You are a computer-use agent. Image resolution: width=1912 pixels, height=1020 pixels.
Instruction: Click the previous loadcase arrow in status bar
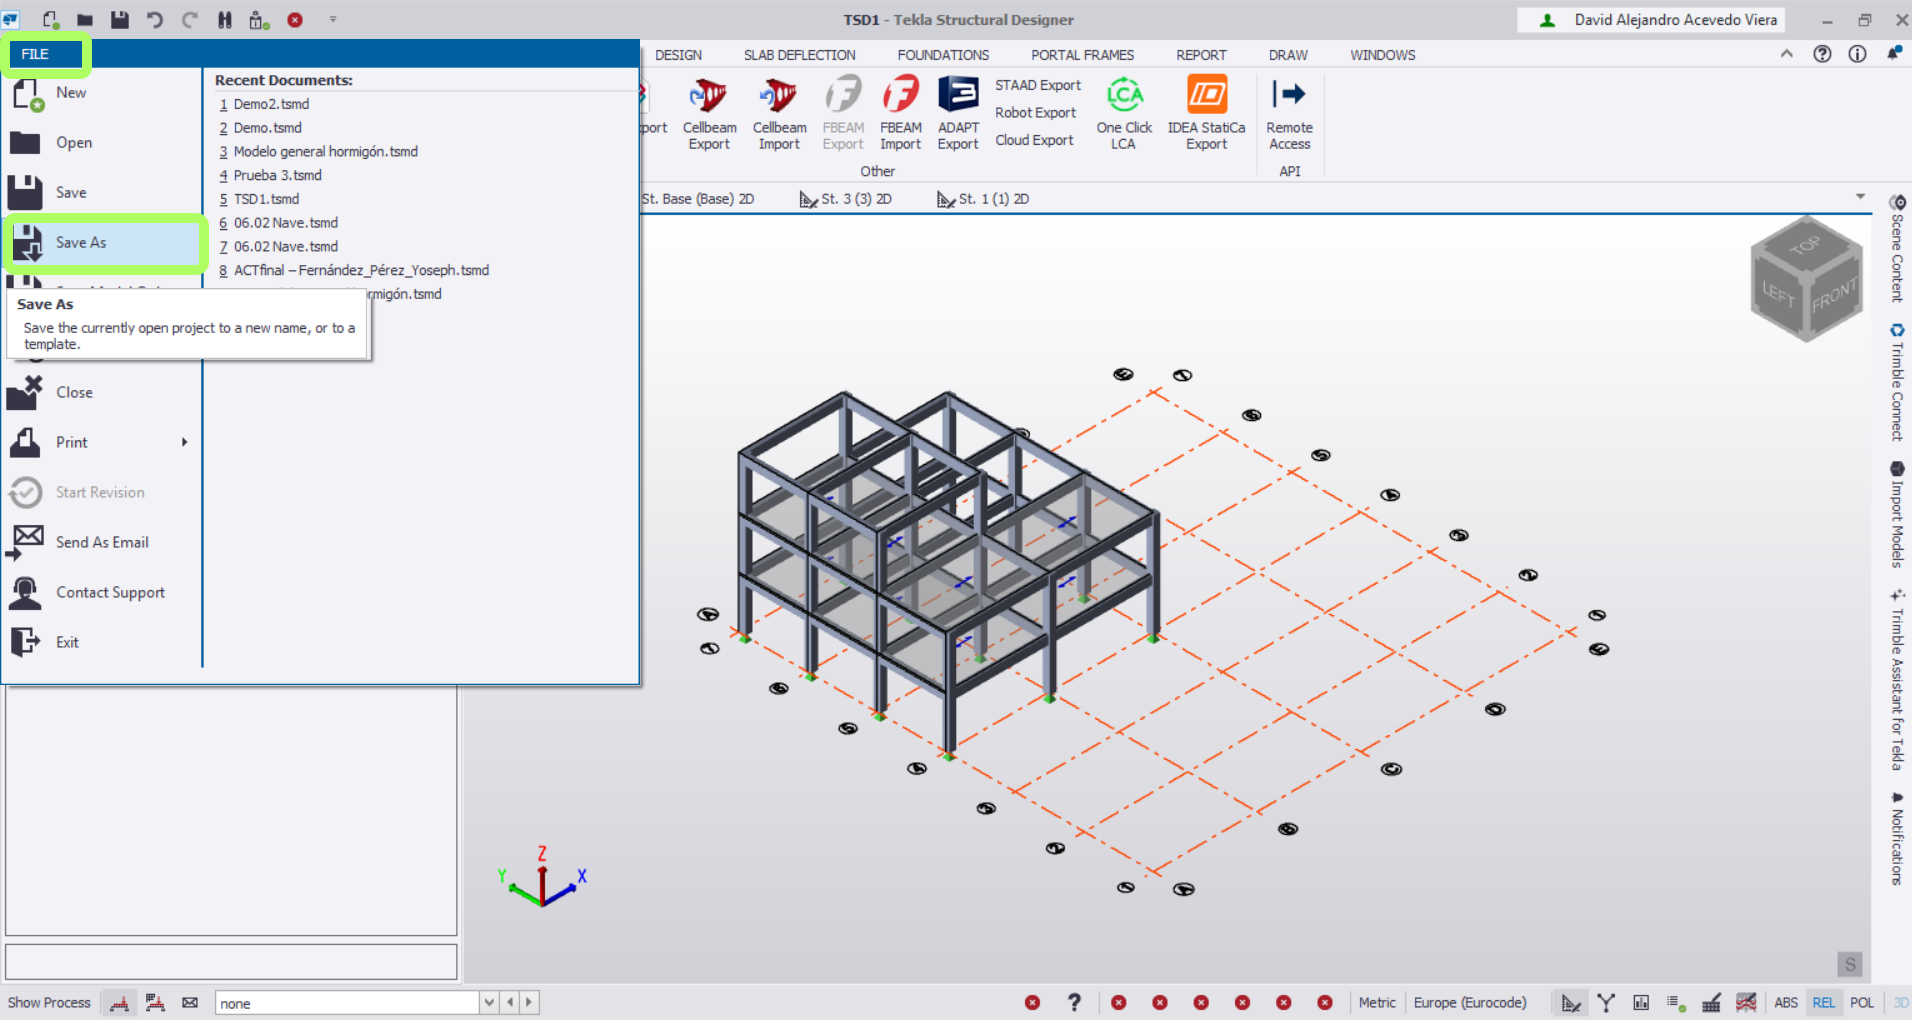click(x=510, y=1002)
